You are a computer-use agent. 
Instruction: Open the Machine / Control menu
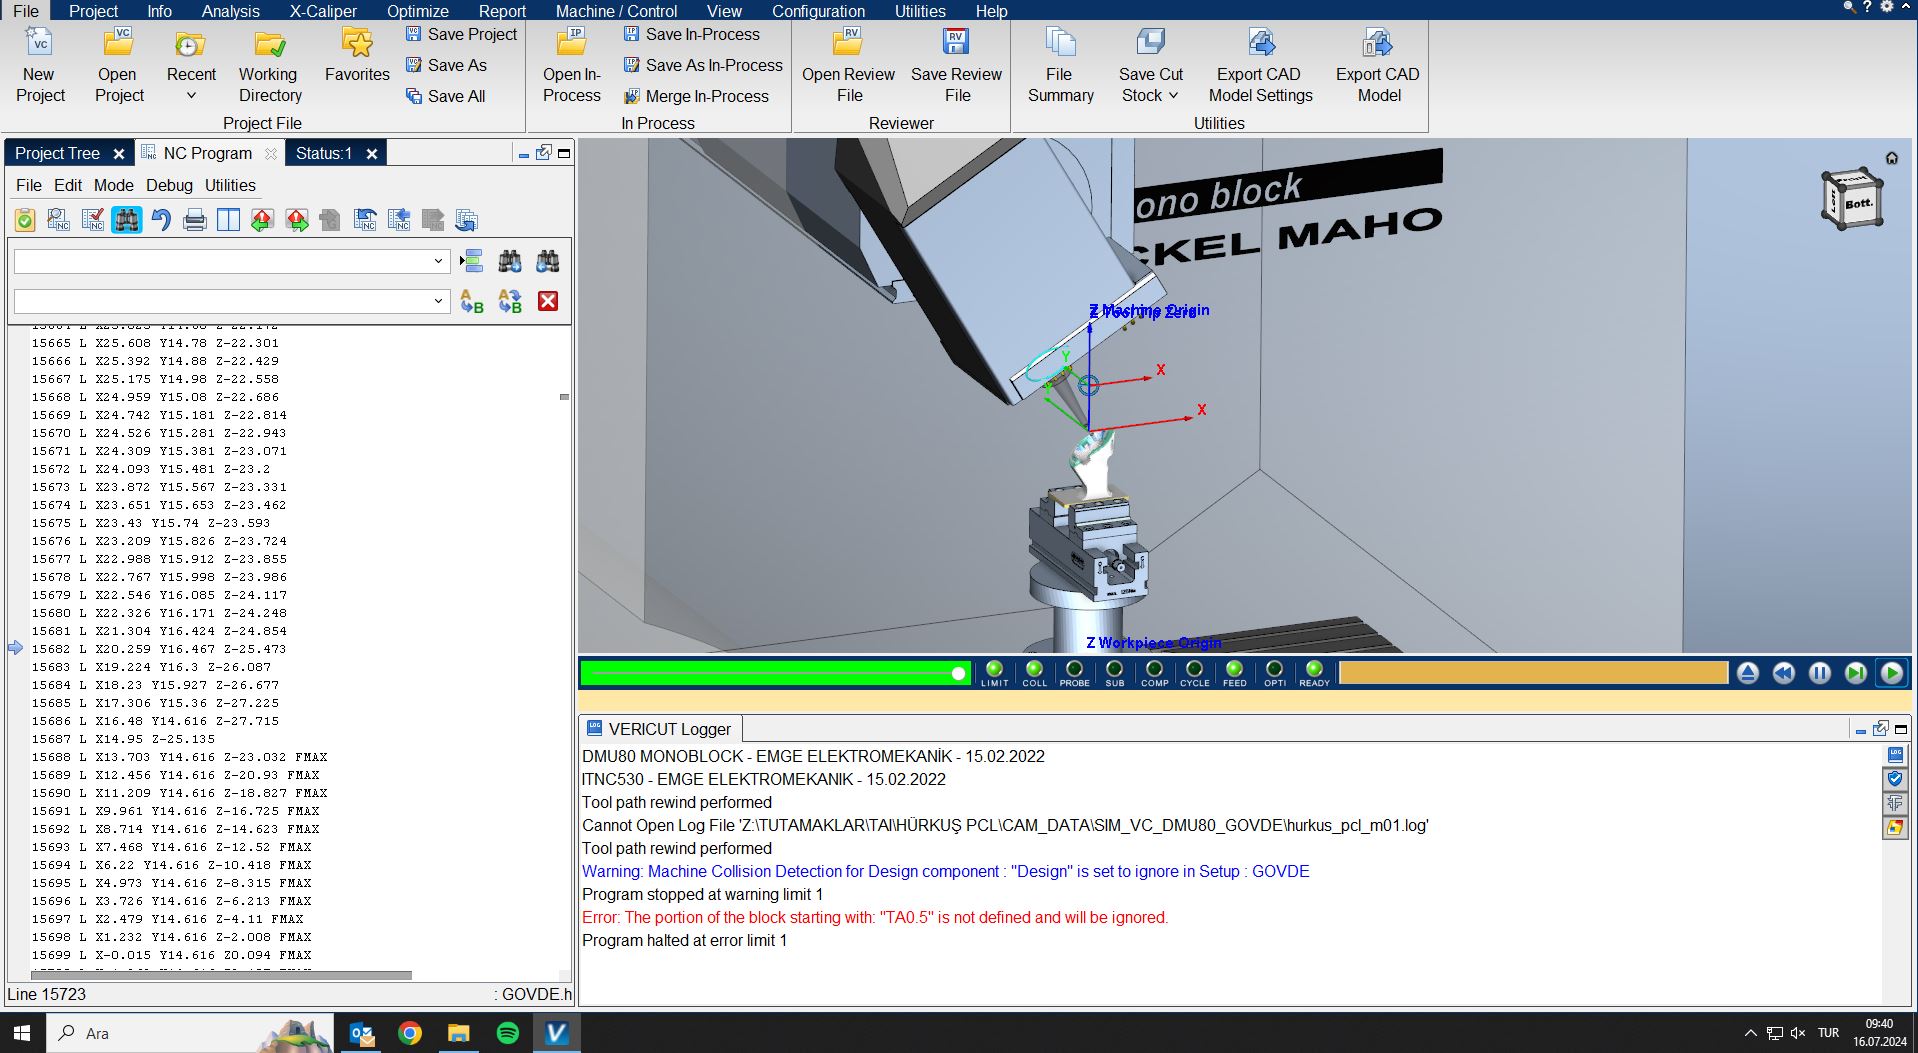point(616,11)
